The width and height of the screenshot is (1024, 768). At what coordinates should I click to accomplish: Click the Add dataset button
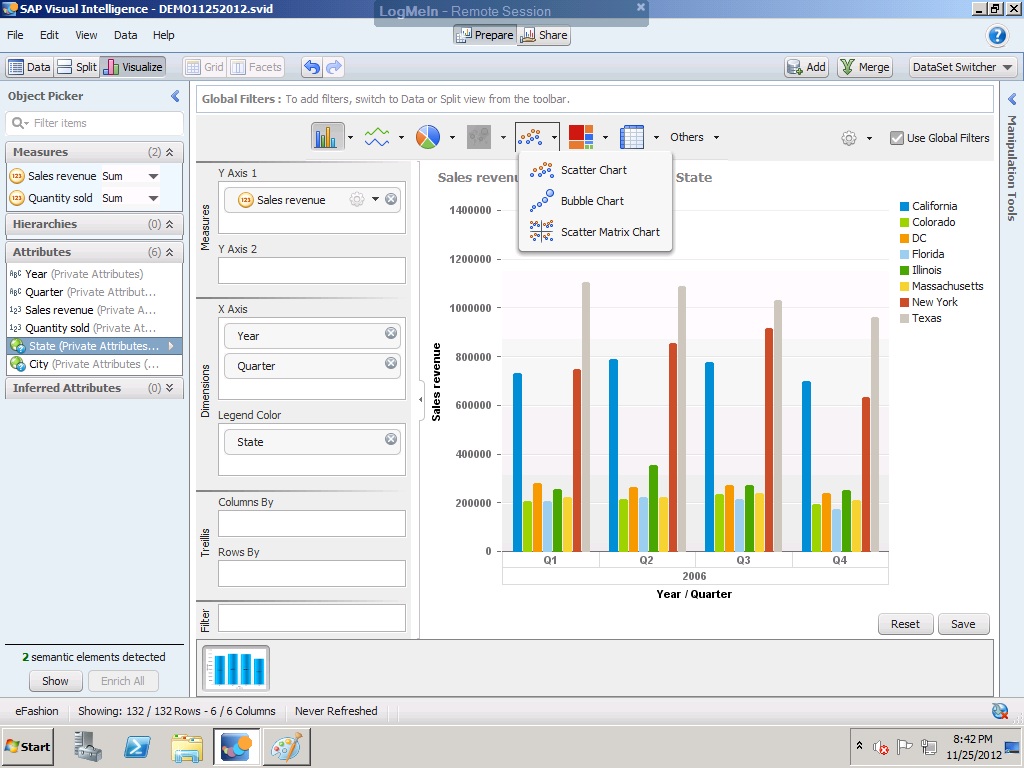coord(807,67)
